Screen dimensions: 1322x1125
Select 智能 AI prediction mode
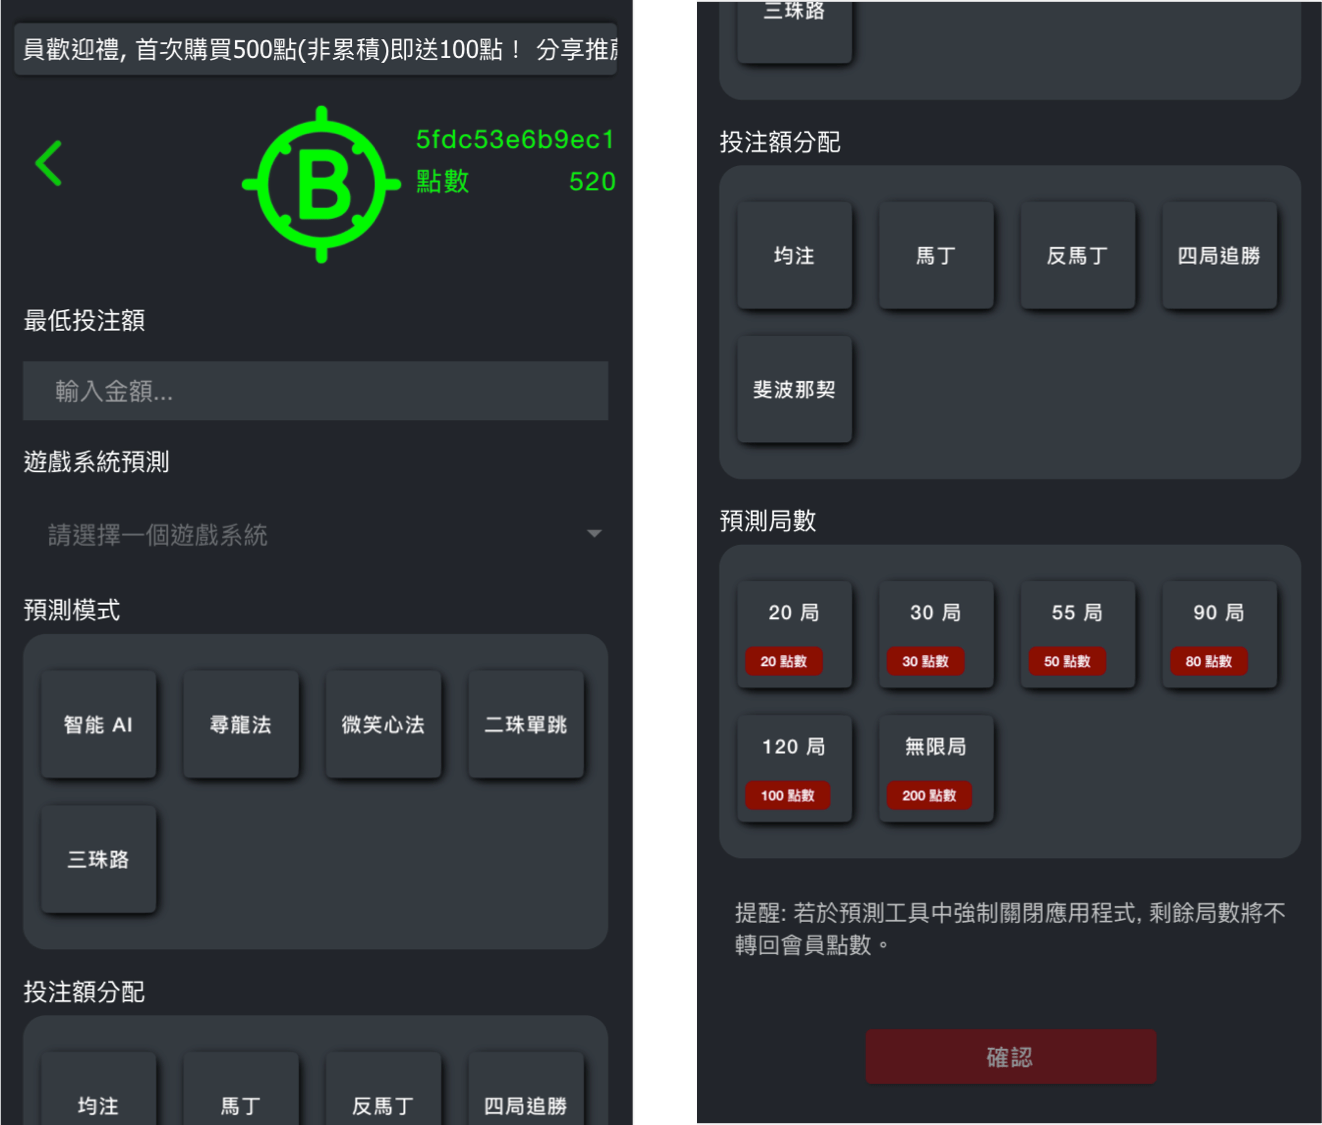click(x=98, y=725)
